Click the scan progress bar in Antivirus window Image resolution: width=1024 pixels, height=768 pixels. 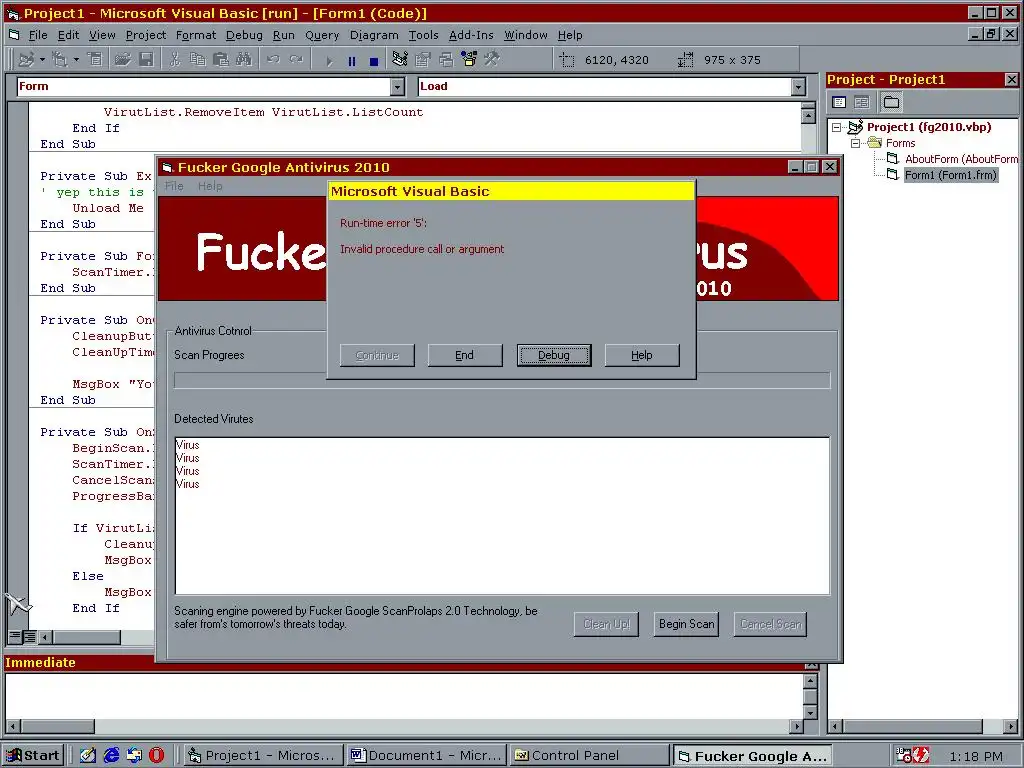coord(502,380)
